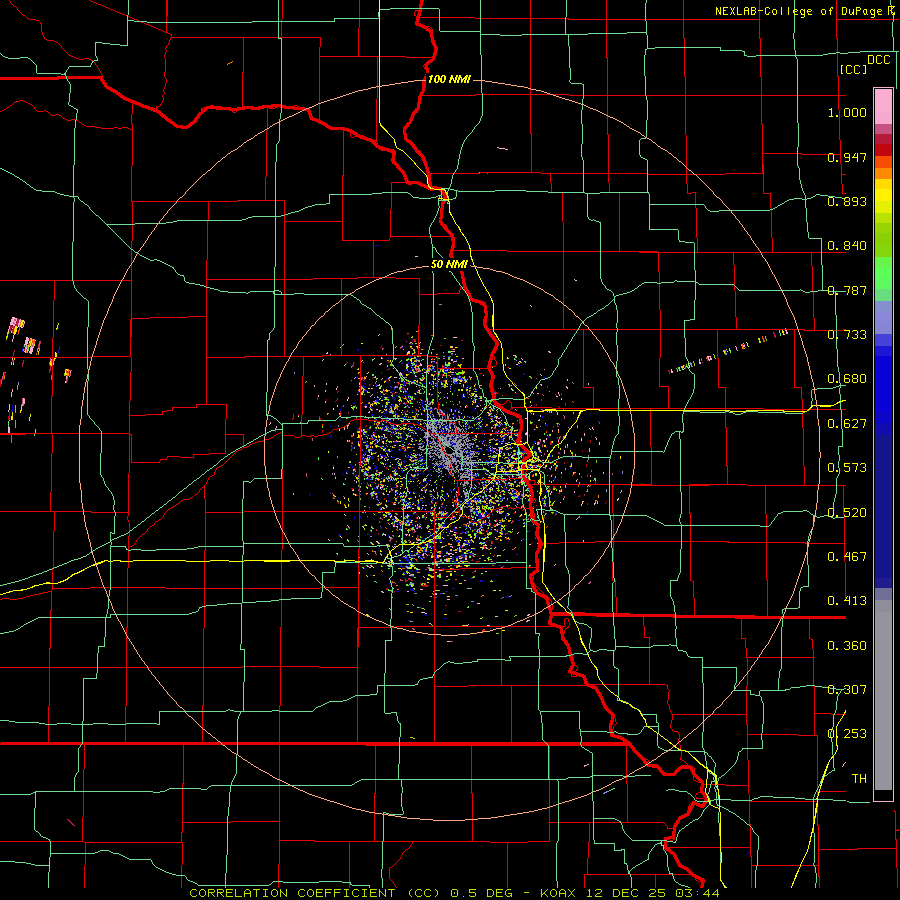Click the 50 NMI range ring label

pyautogui.click(x=449, y=265)
